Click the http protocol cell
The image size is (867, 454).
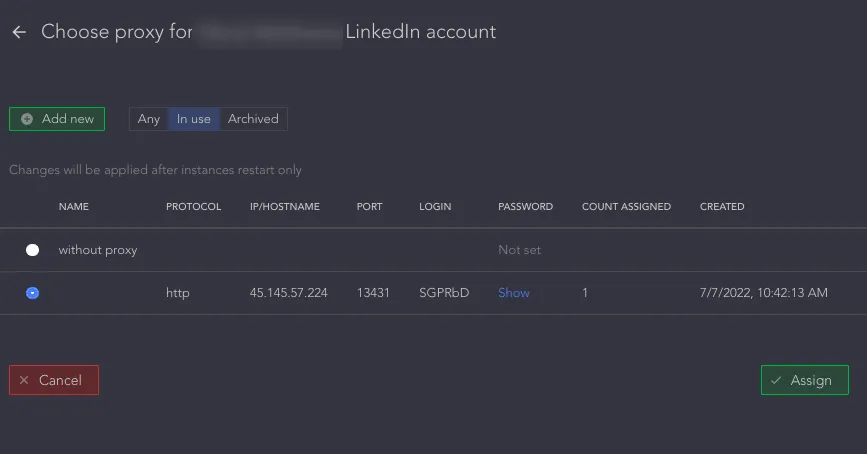[177, 293]
